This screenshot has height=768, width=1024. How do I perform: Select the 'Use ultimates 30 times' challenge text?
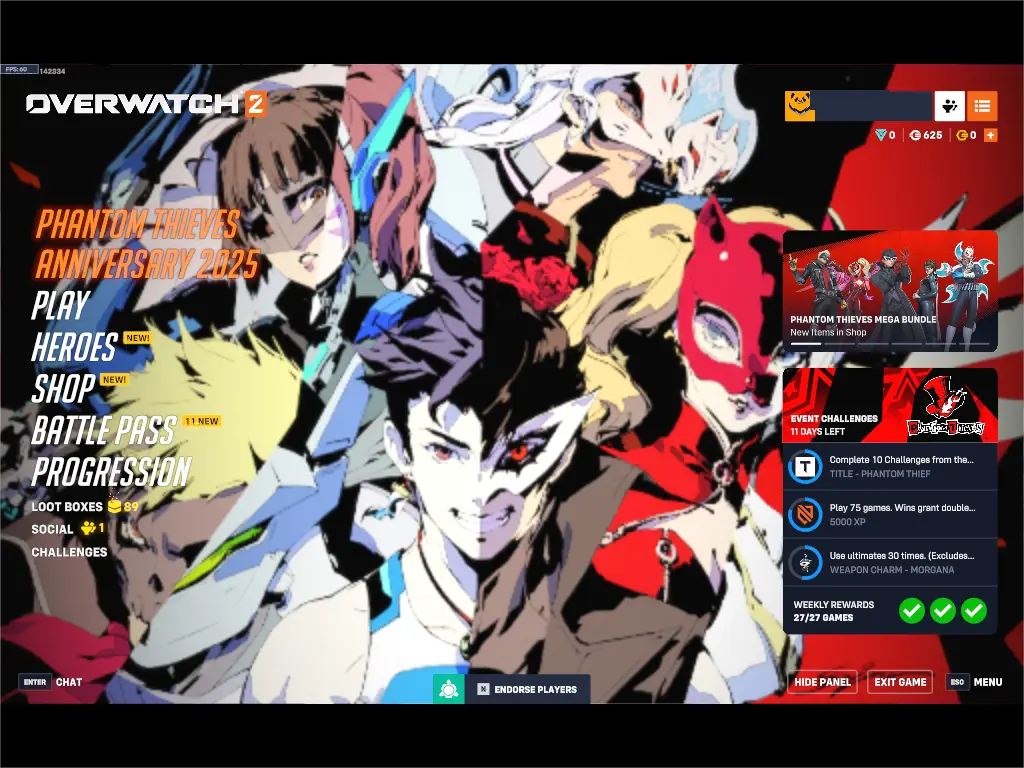click(x=902, y=556)
